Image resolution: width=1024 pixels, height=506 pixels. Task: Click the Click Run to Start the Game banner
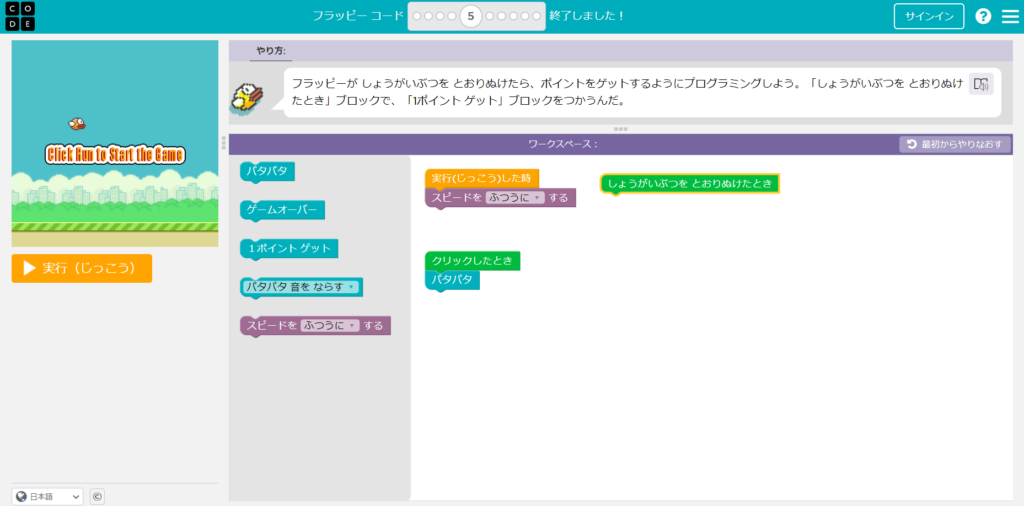[x=115, y=155]
